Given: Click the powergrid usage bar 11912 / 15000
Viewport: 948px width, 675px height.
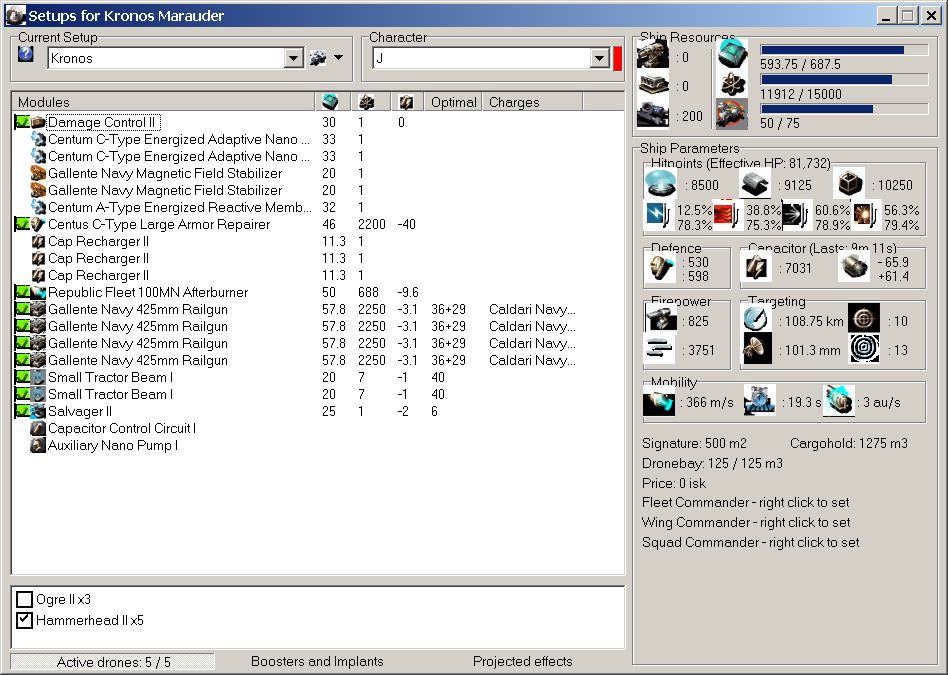Looking at the screenshot, I should (x=844, y=79).
